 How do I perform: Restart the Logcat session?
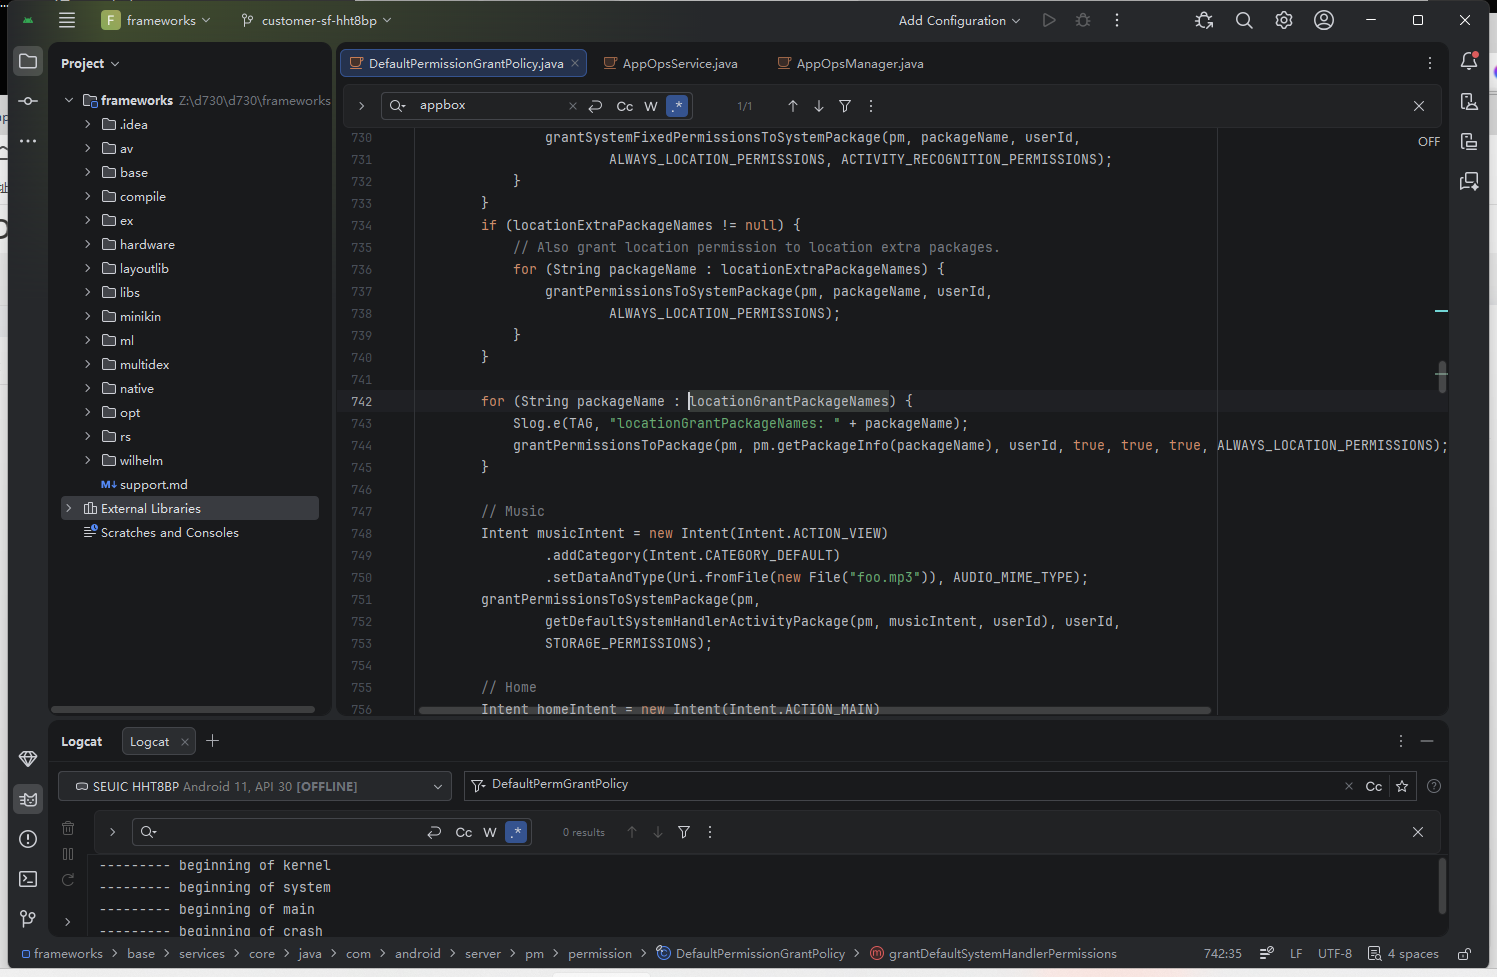tap(68, 880)
